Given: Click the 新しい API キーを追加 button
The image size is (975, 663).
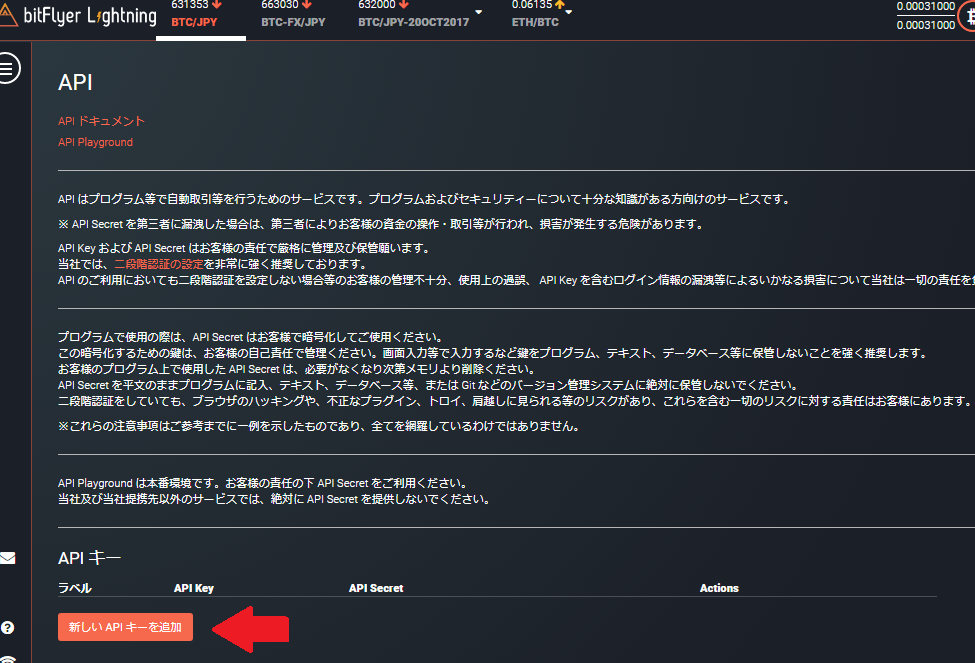Looking at the screenshot, I should click(x=126, y=627).
